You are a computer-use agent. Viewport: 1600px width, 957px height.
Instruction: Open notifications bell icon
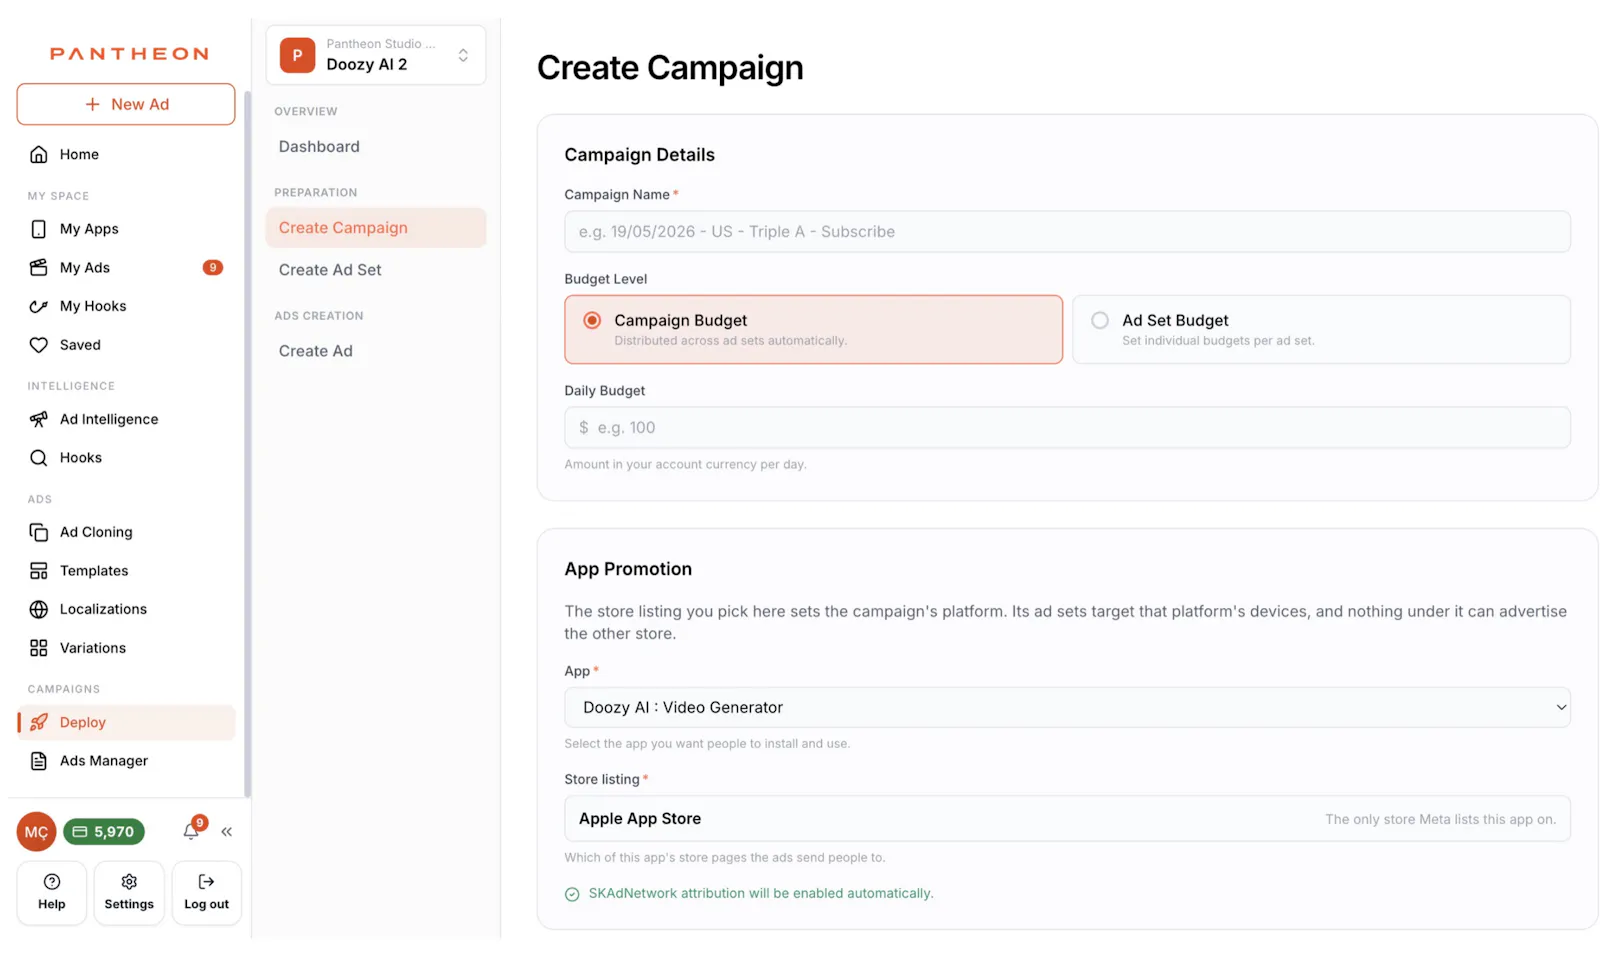coord(192,831)
